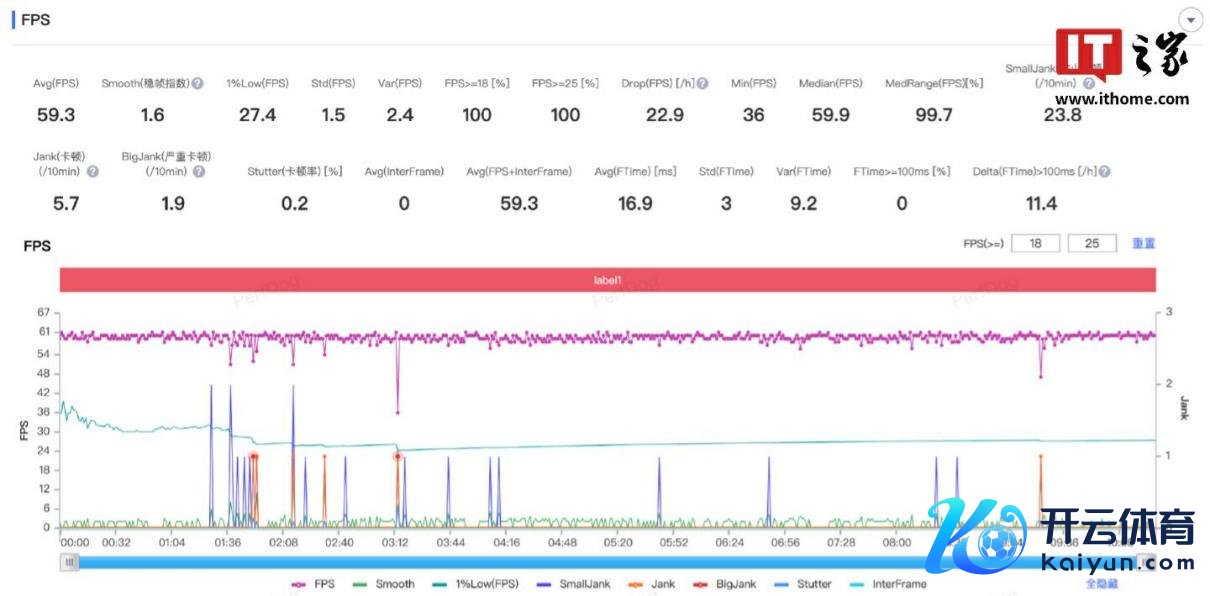The height and width of the screenshot is (596, 1210).
Task: Toggle Stutter series in legend
Action: coord(806,584)
